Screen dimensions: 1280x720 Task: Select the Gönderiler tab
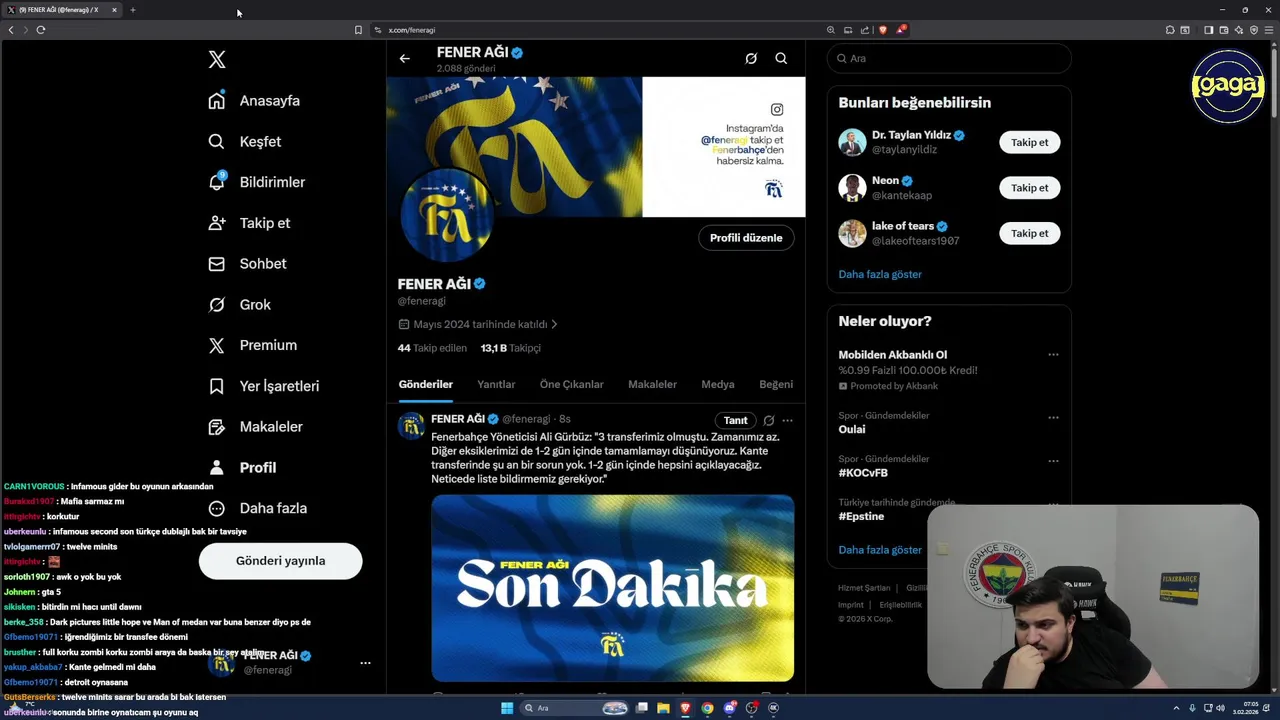(426, 384)
